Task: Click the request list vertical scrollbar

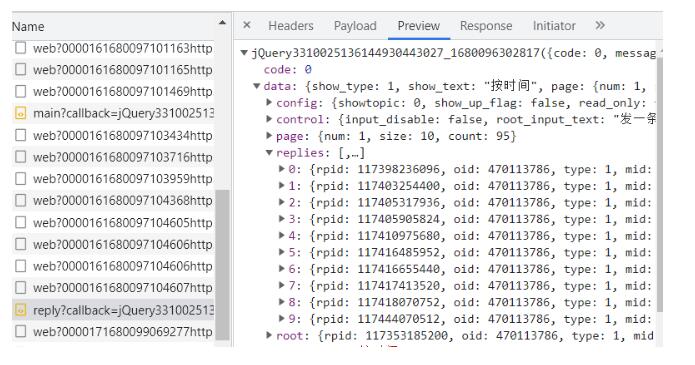Action: [x=222, y=264]
